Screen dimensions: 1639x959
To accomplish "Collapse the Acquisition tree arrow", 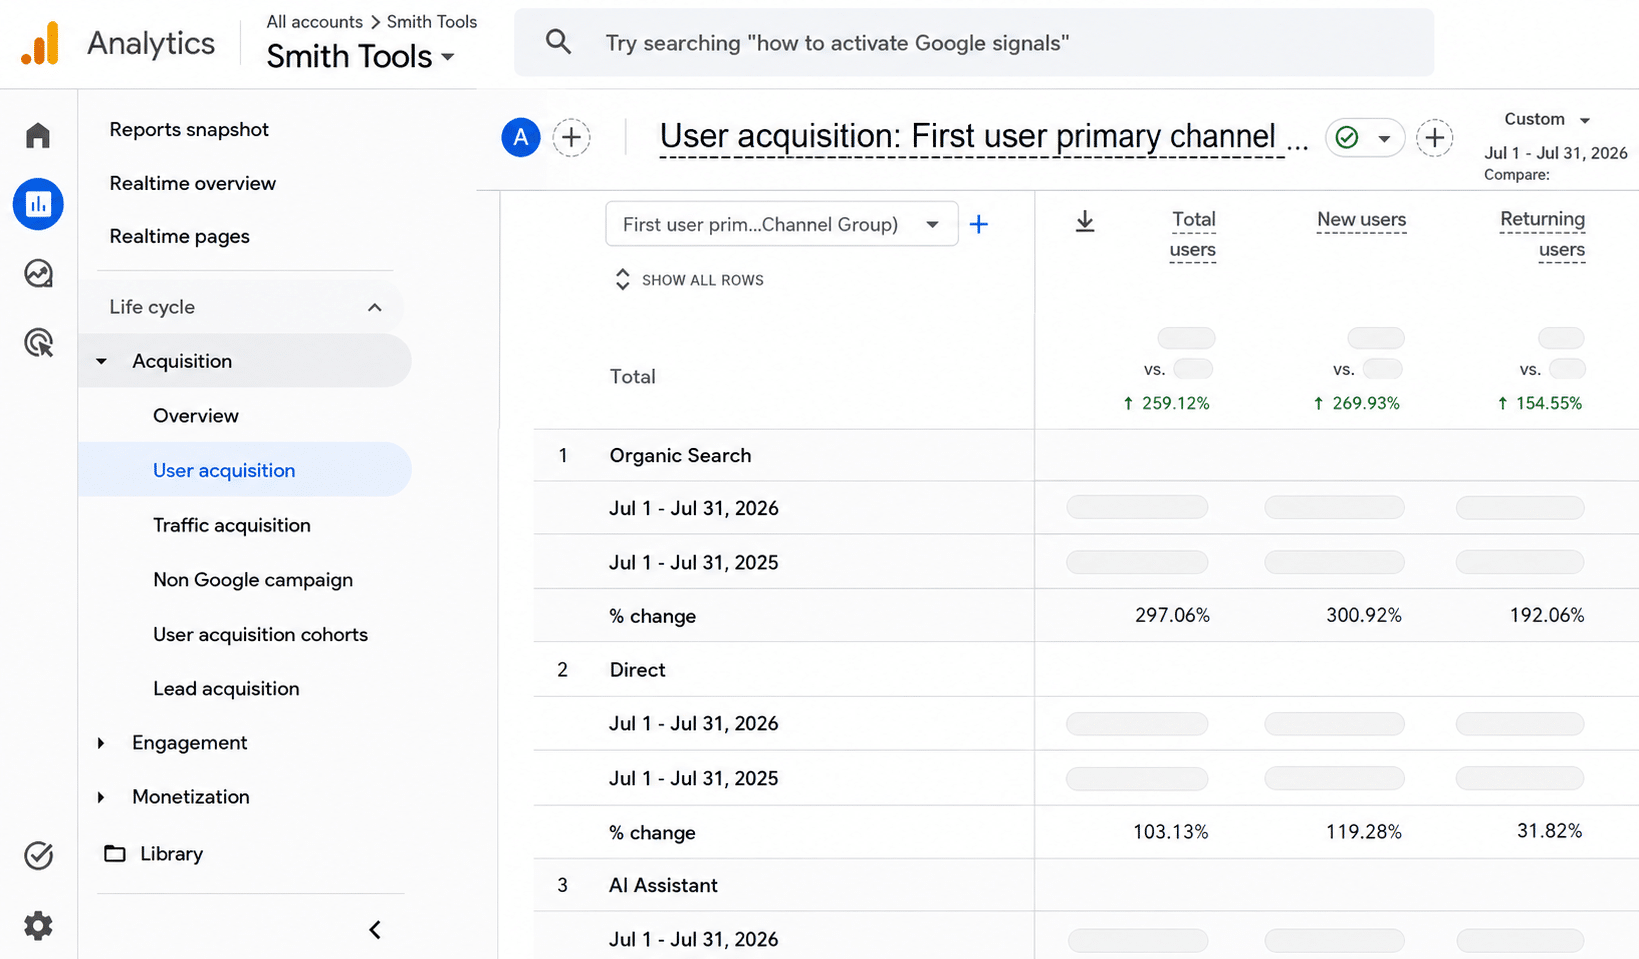I will (x=101, y=361).
